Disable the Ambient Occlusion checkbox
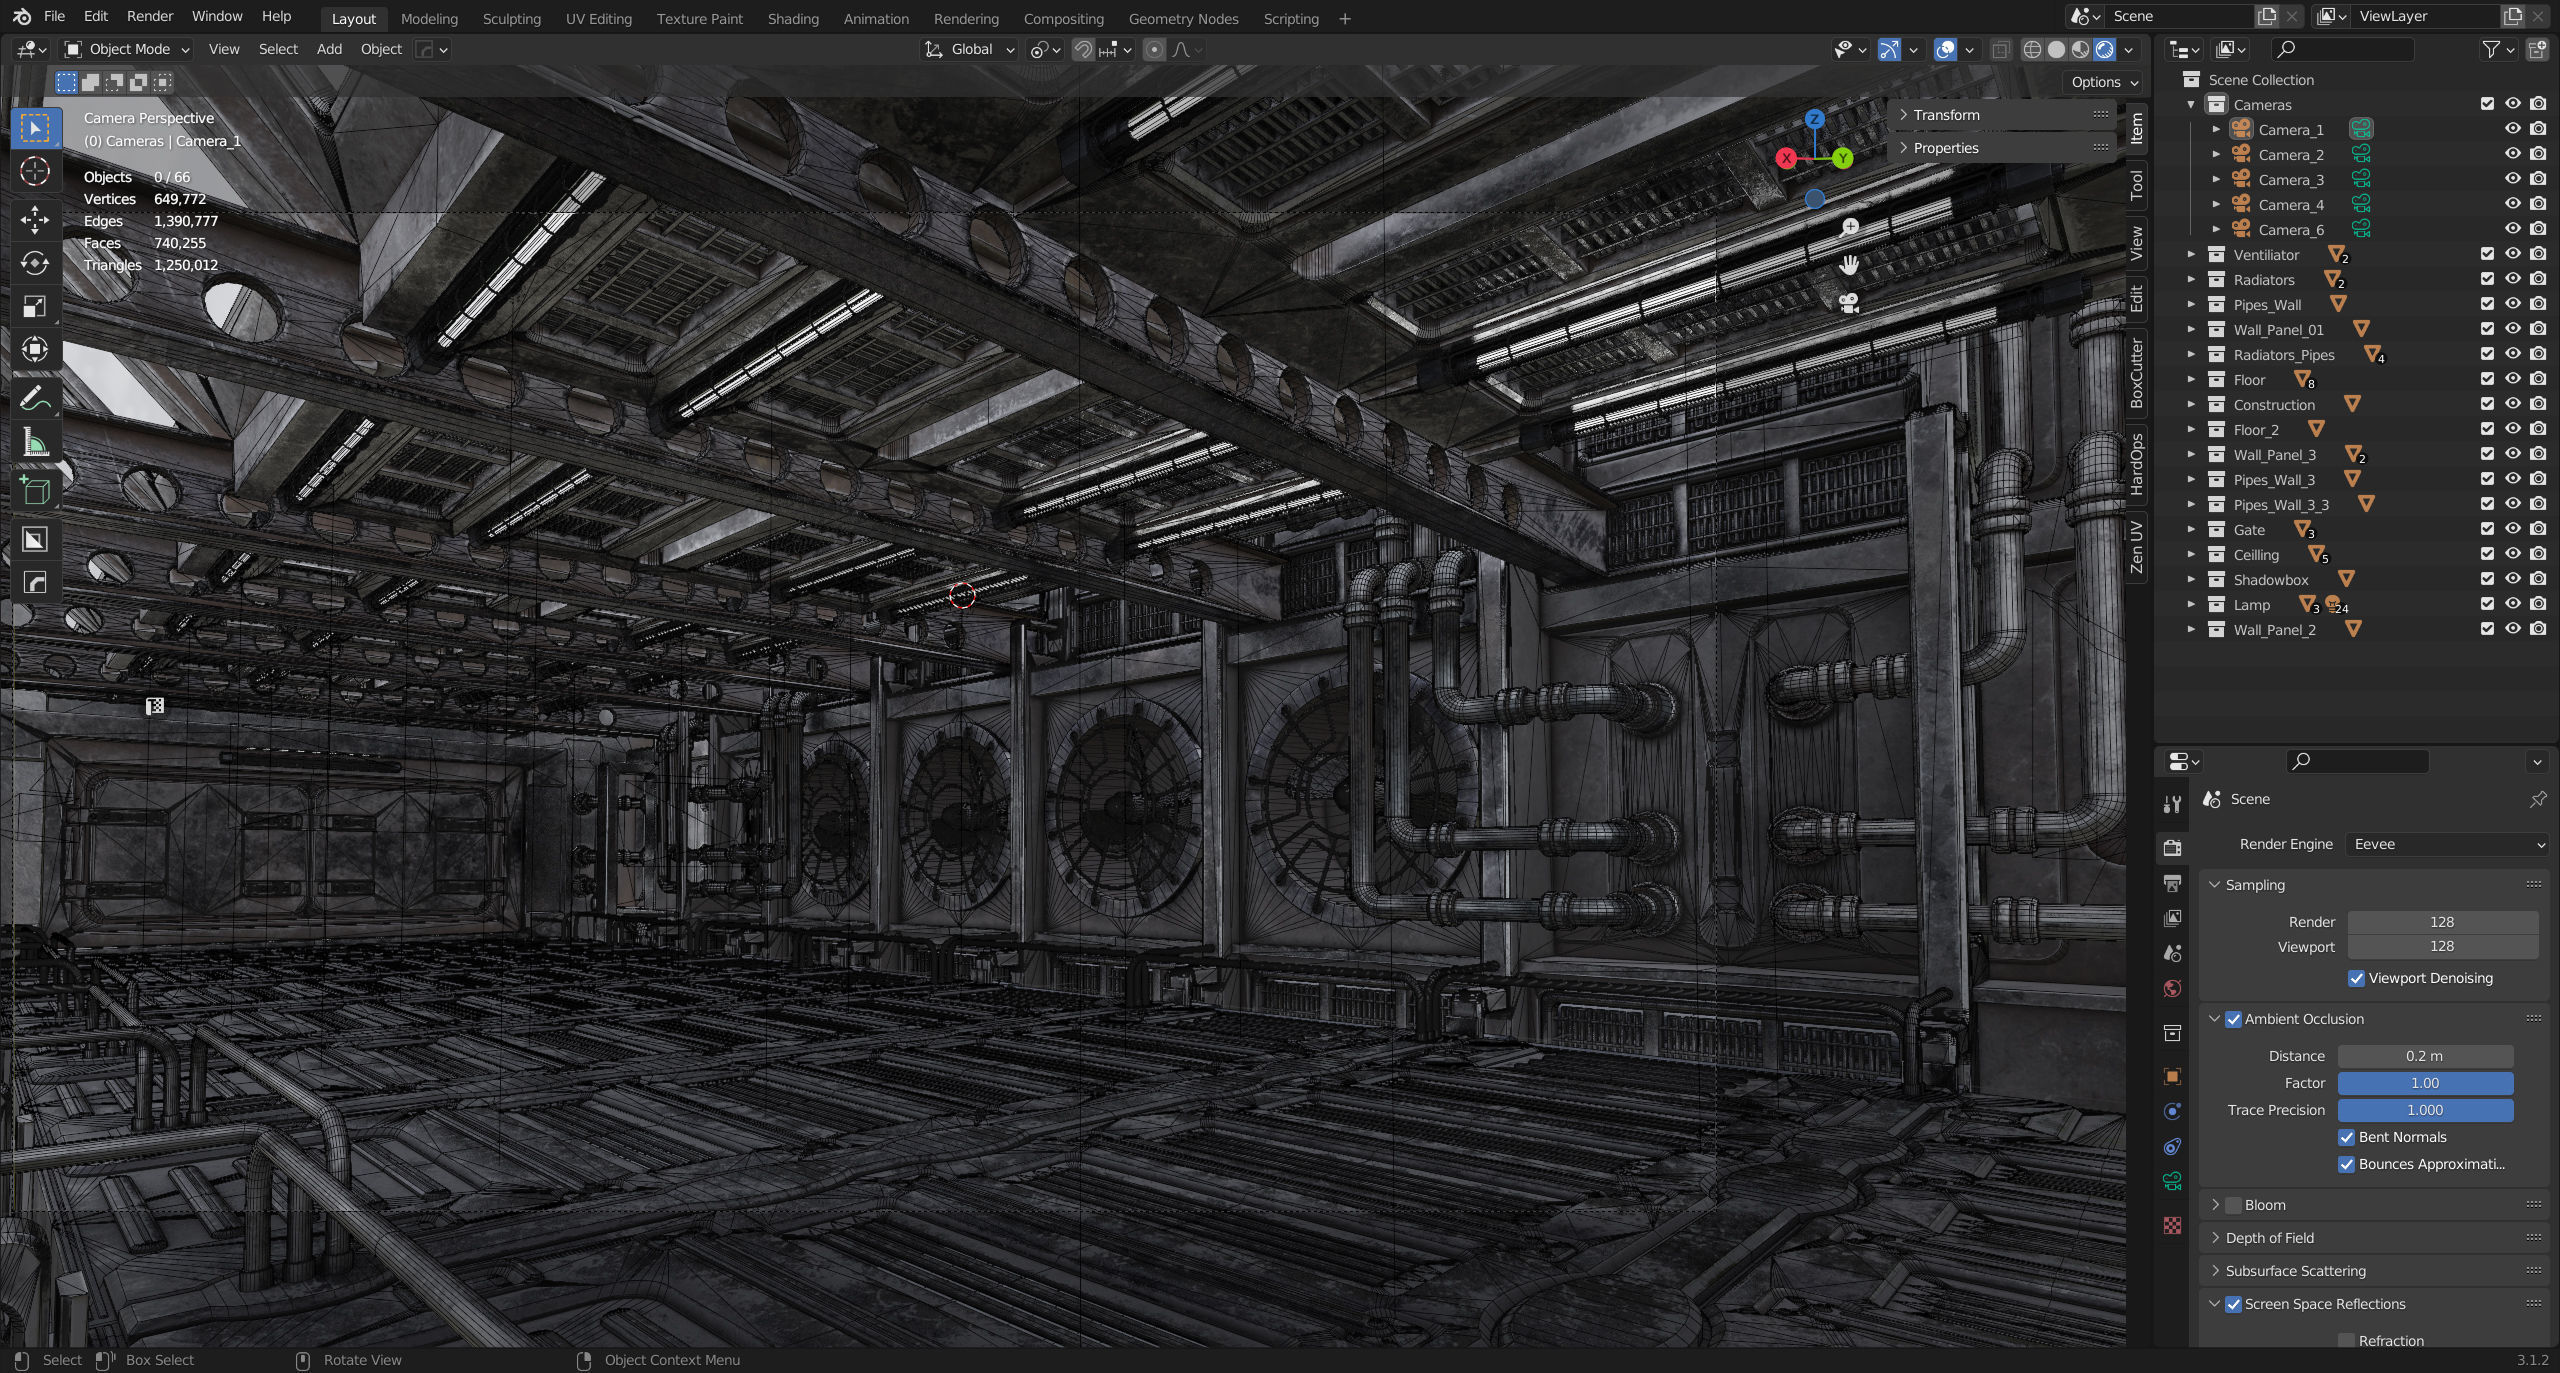 tap(2233, 1019)
